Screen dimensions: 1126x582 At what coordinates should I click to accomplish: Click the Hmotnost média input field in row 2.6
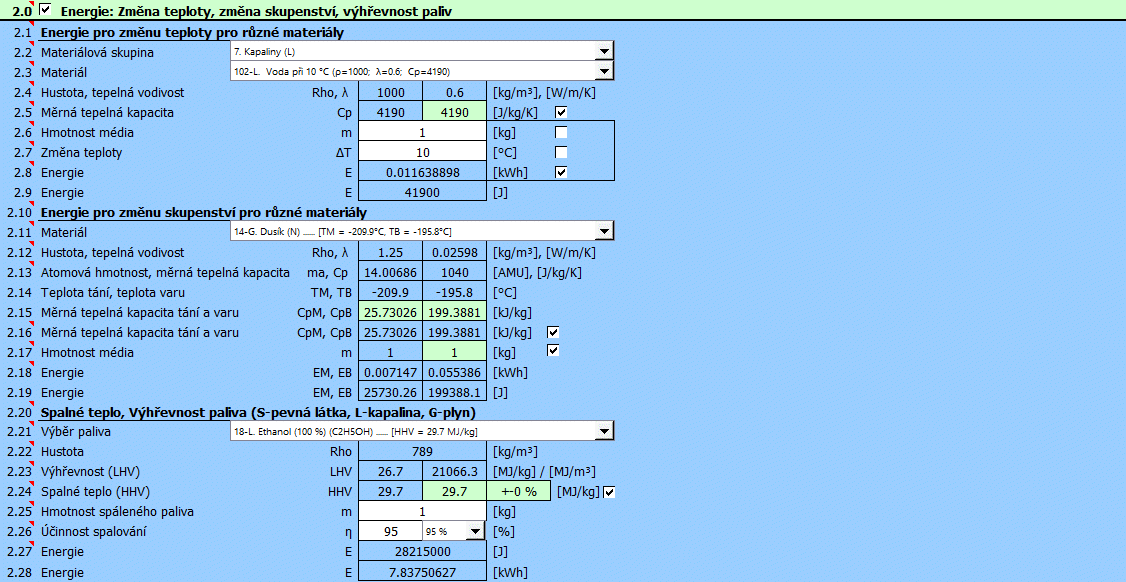422,133
